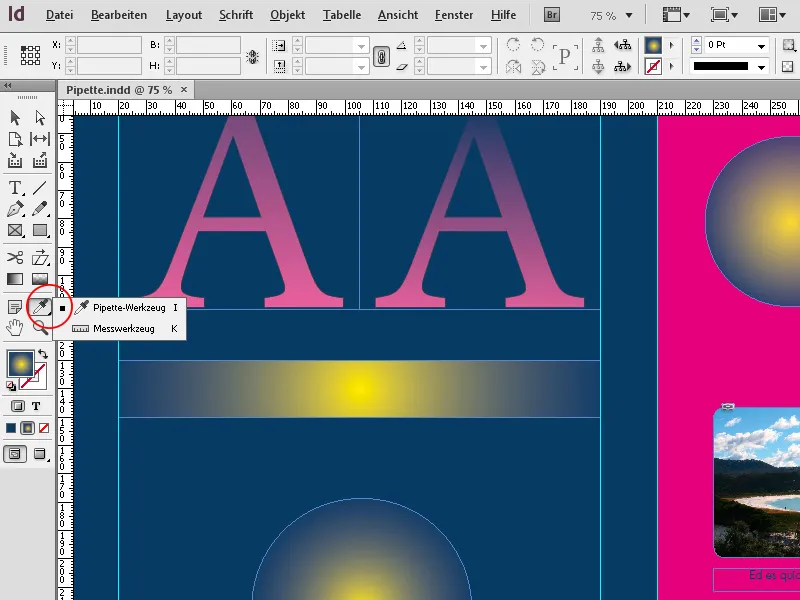Click fill gradient swatch in toolbox
Image resolution: width=800 pixels, height=600 pixels.
pyautogui.click(x=20, y=364)
